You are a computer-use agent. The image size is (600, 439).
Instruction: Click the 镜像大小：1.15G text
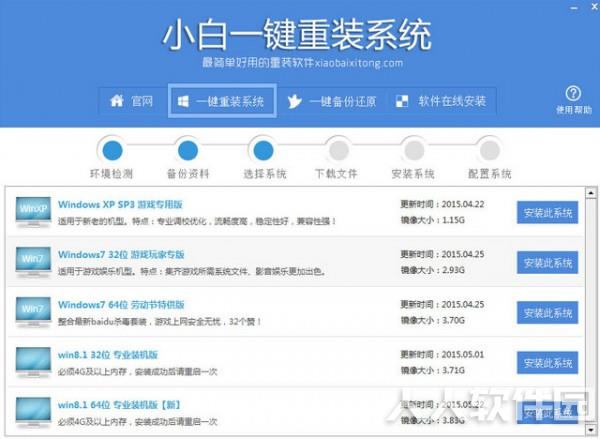click(x=432, y=220)
